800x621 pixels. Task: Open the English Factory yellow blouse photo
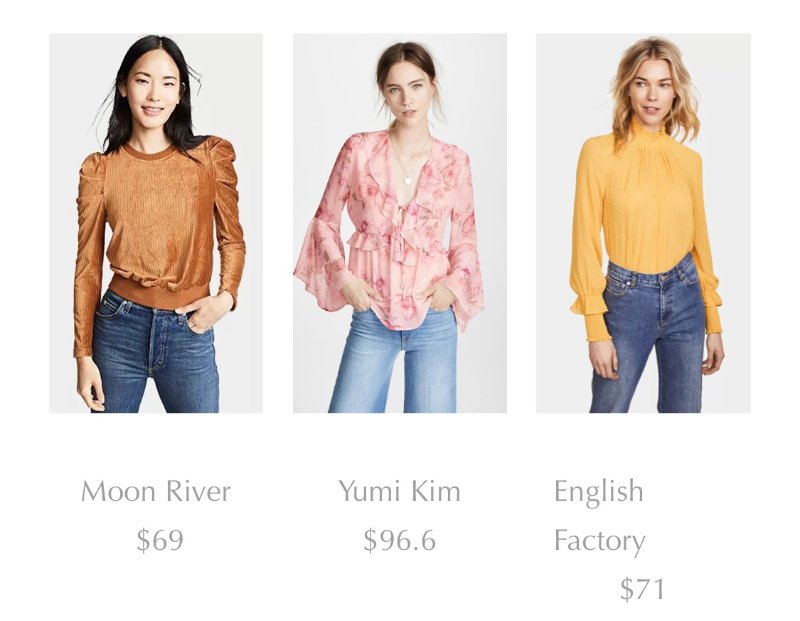[643, 223]
